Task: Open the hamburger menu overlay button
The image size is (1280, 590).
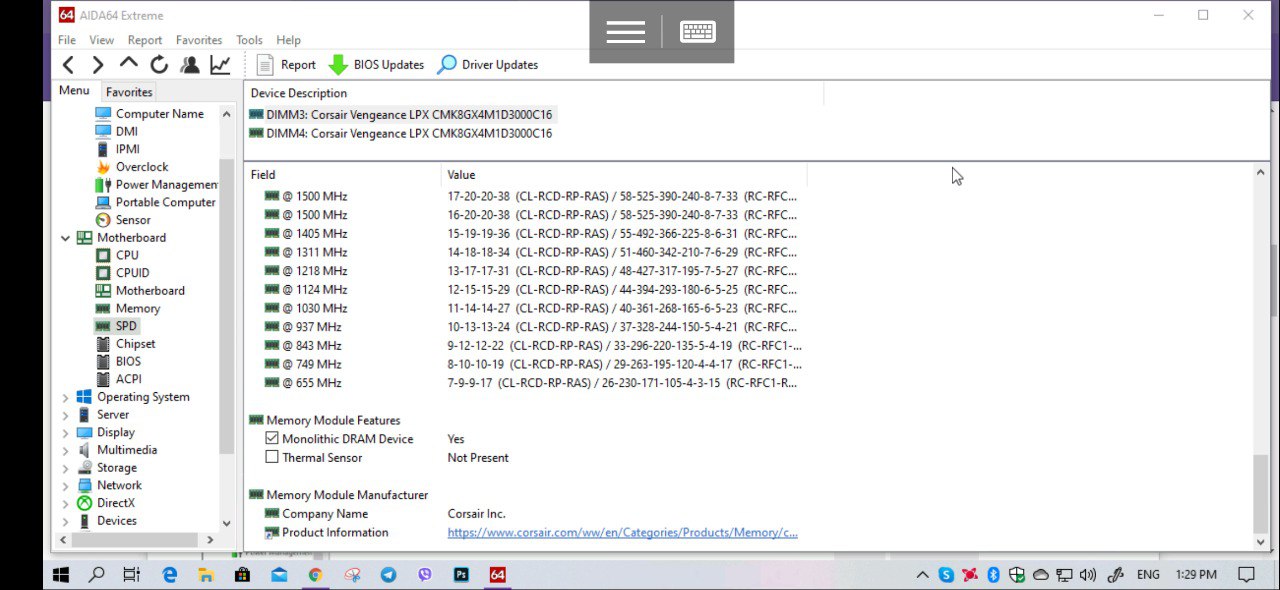Action: [x=625, y=32]
